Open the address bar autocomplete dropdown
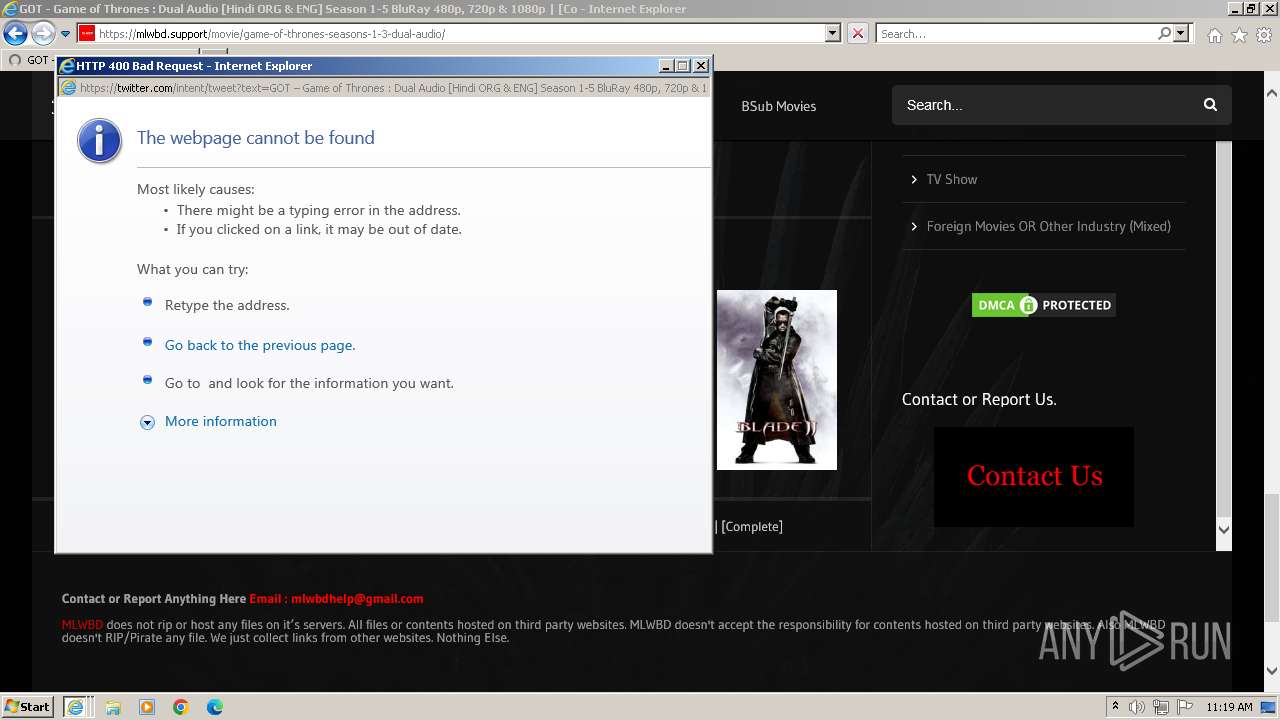The image size is (1280, 720). tap(832, 34)
